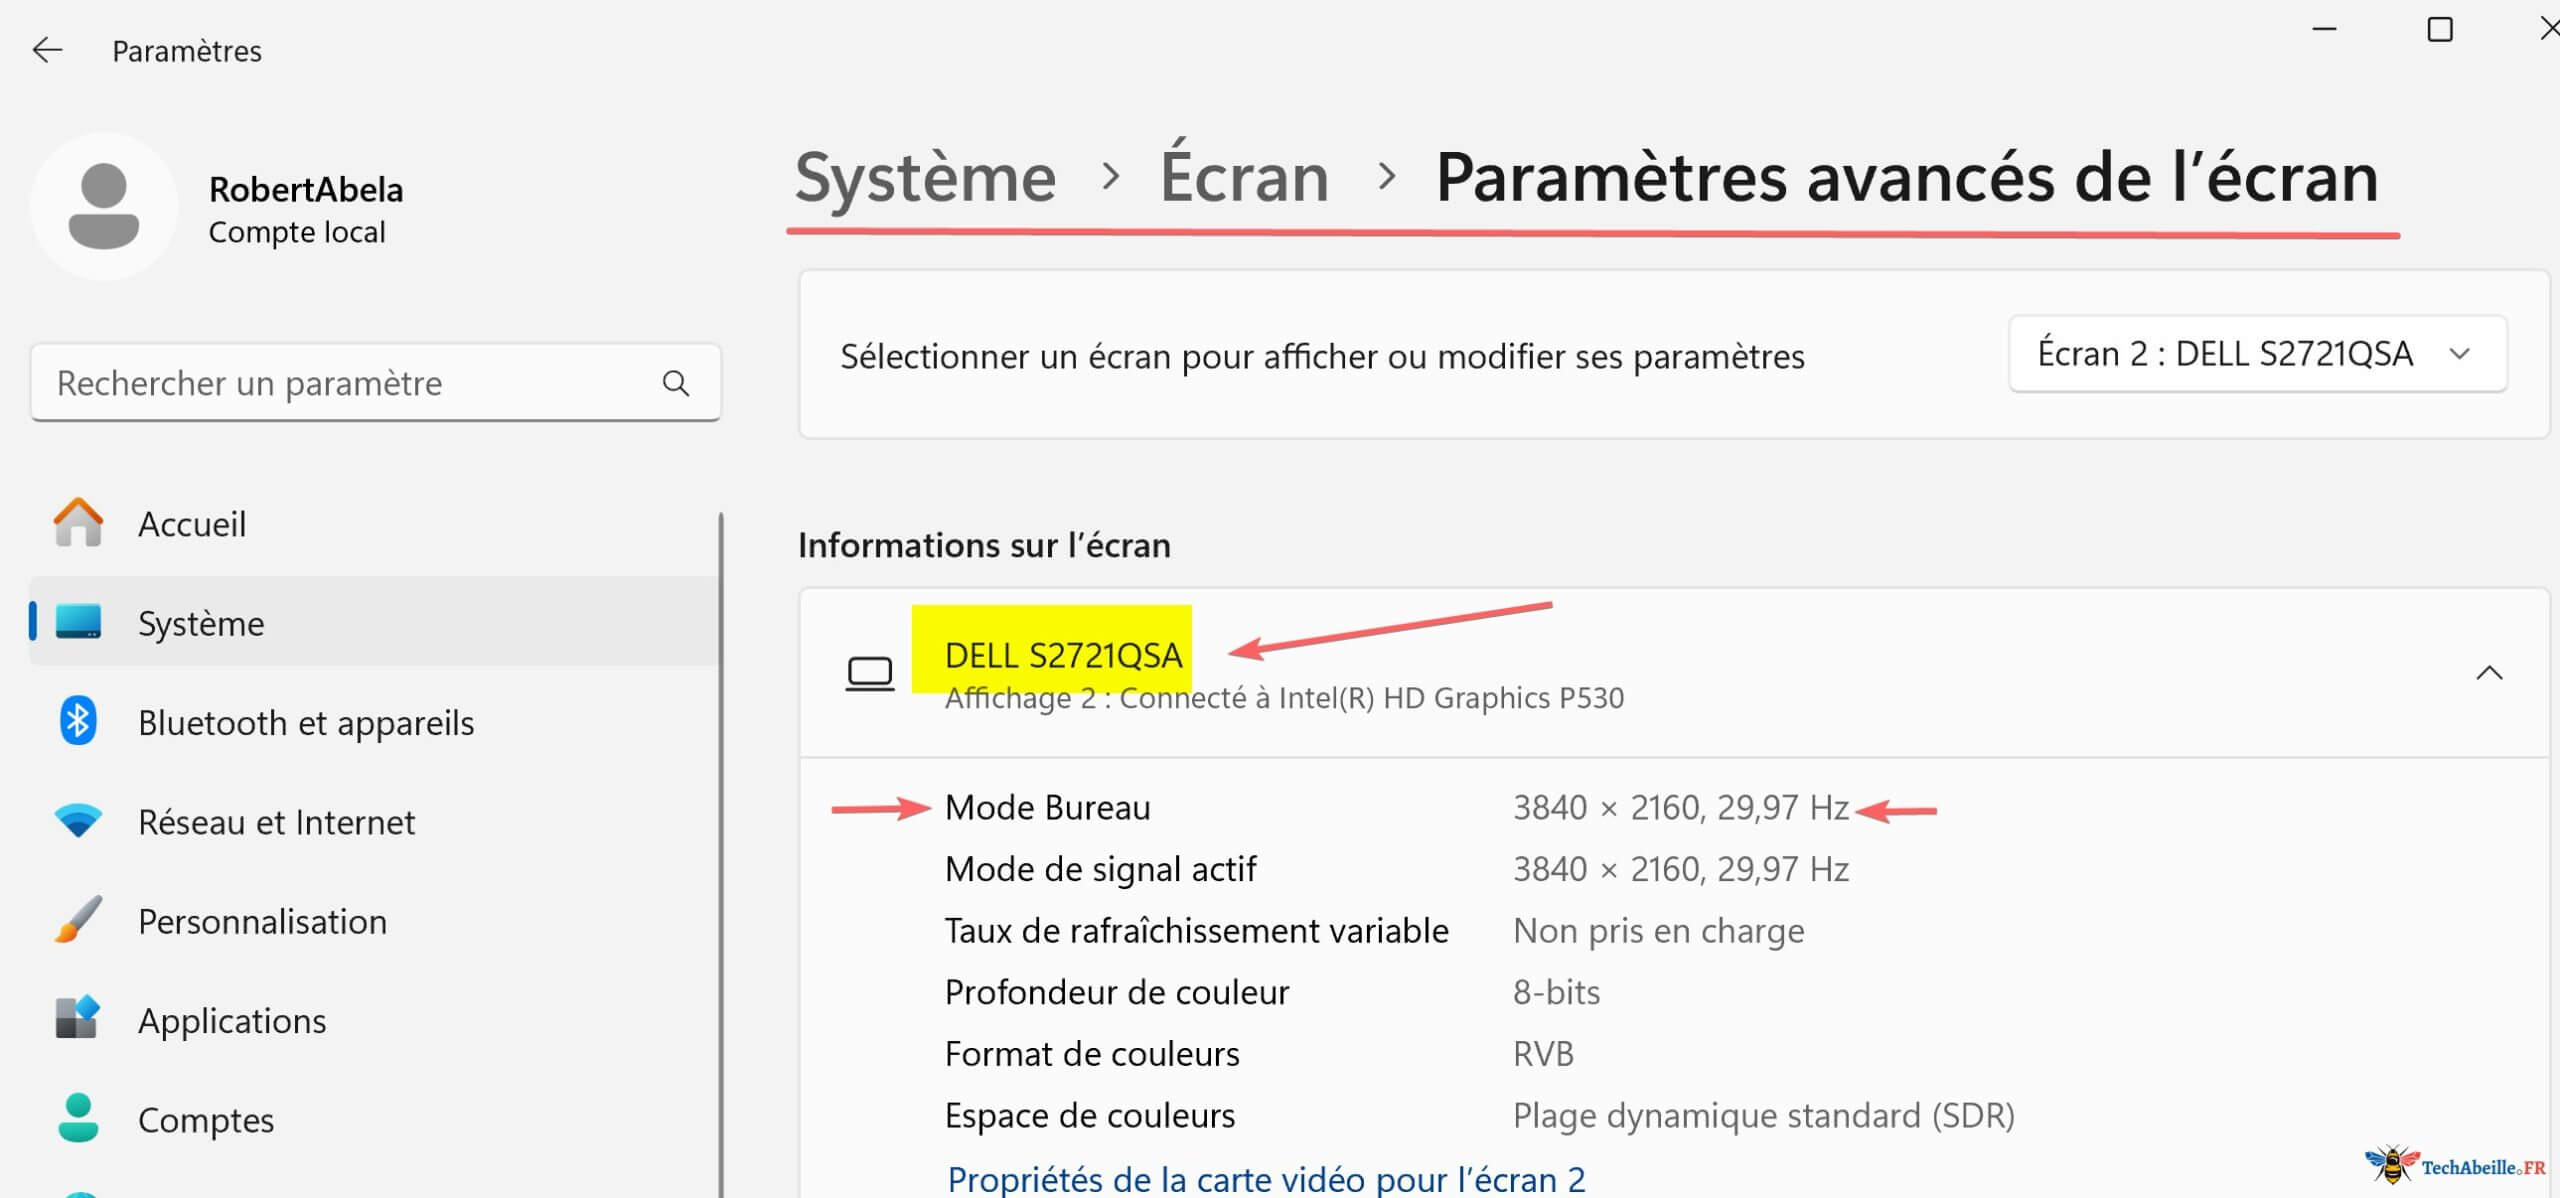Image resolution: width=2560 pixels, height=1198 pixels.
Task: Click the search magnifier icon
Action: (x=676, y=383)
